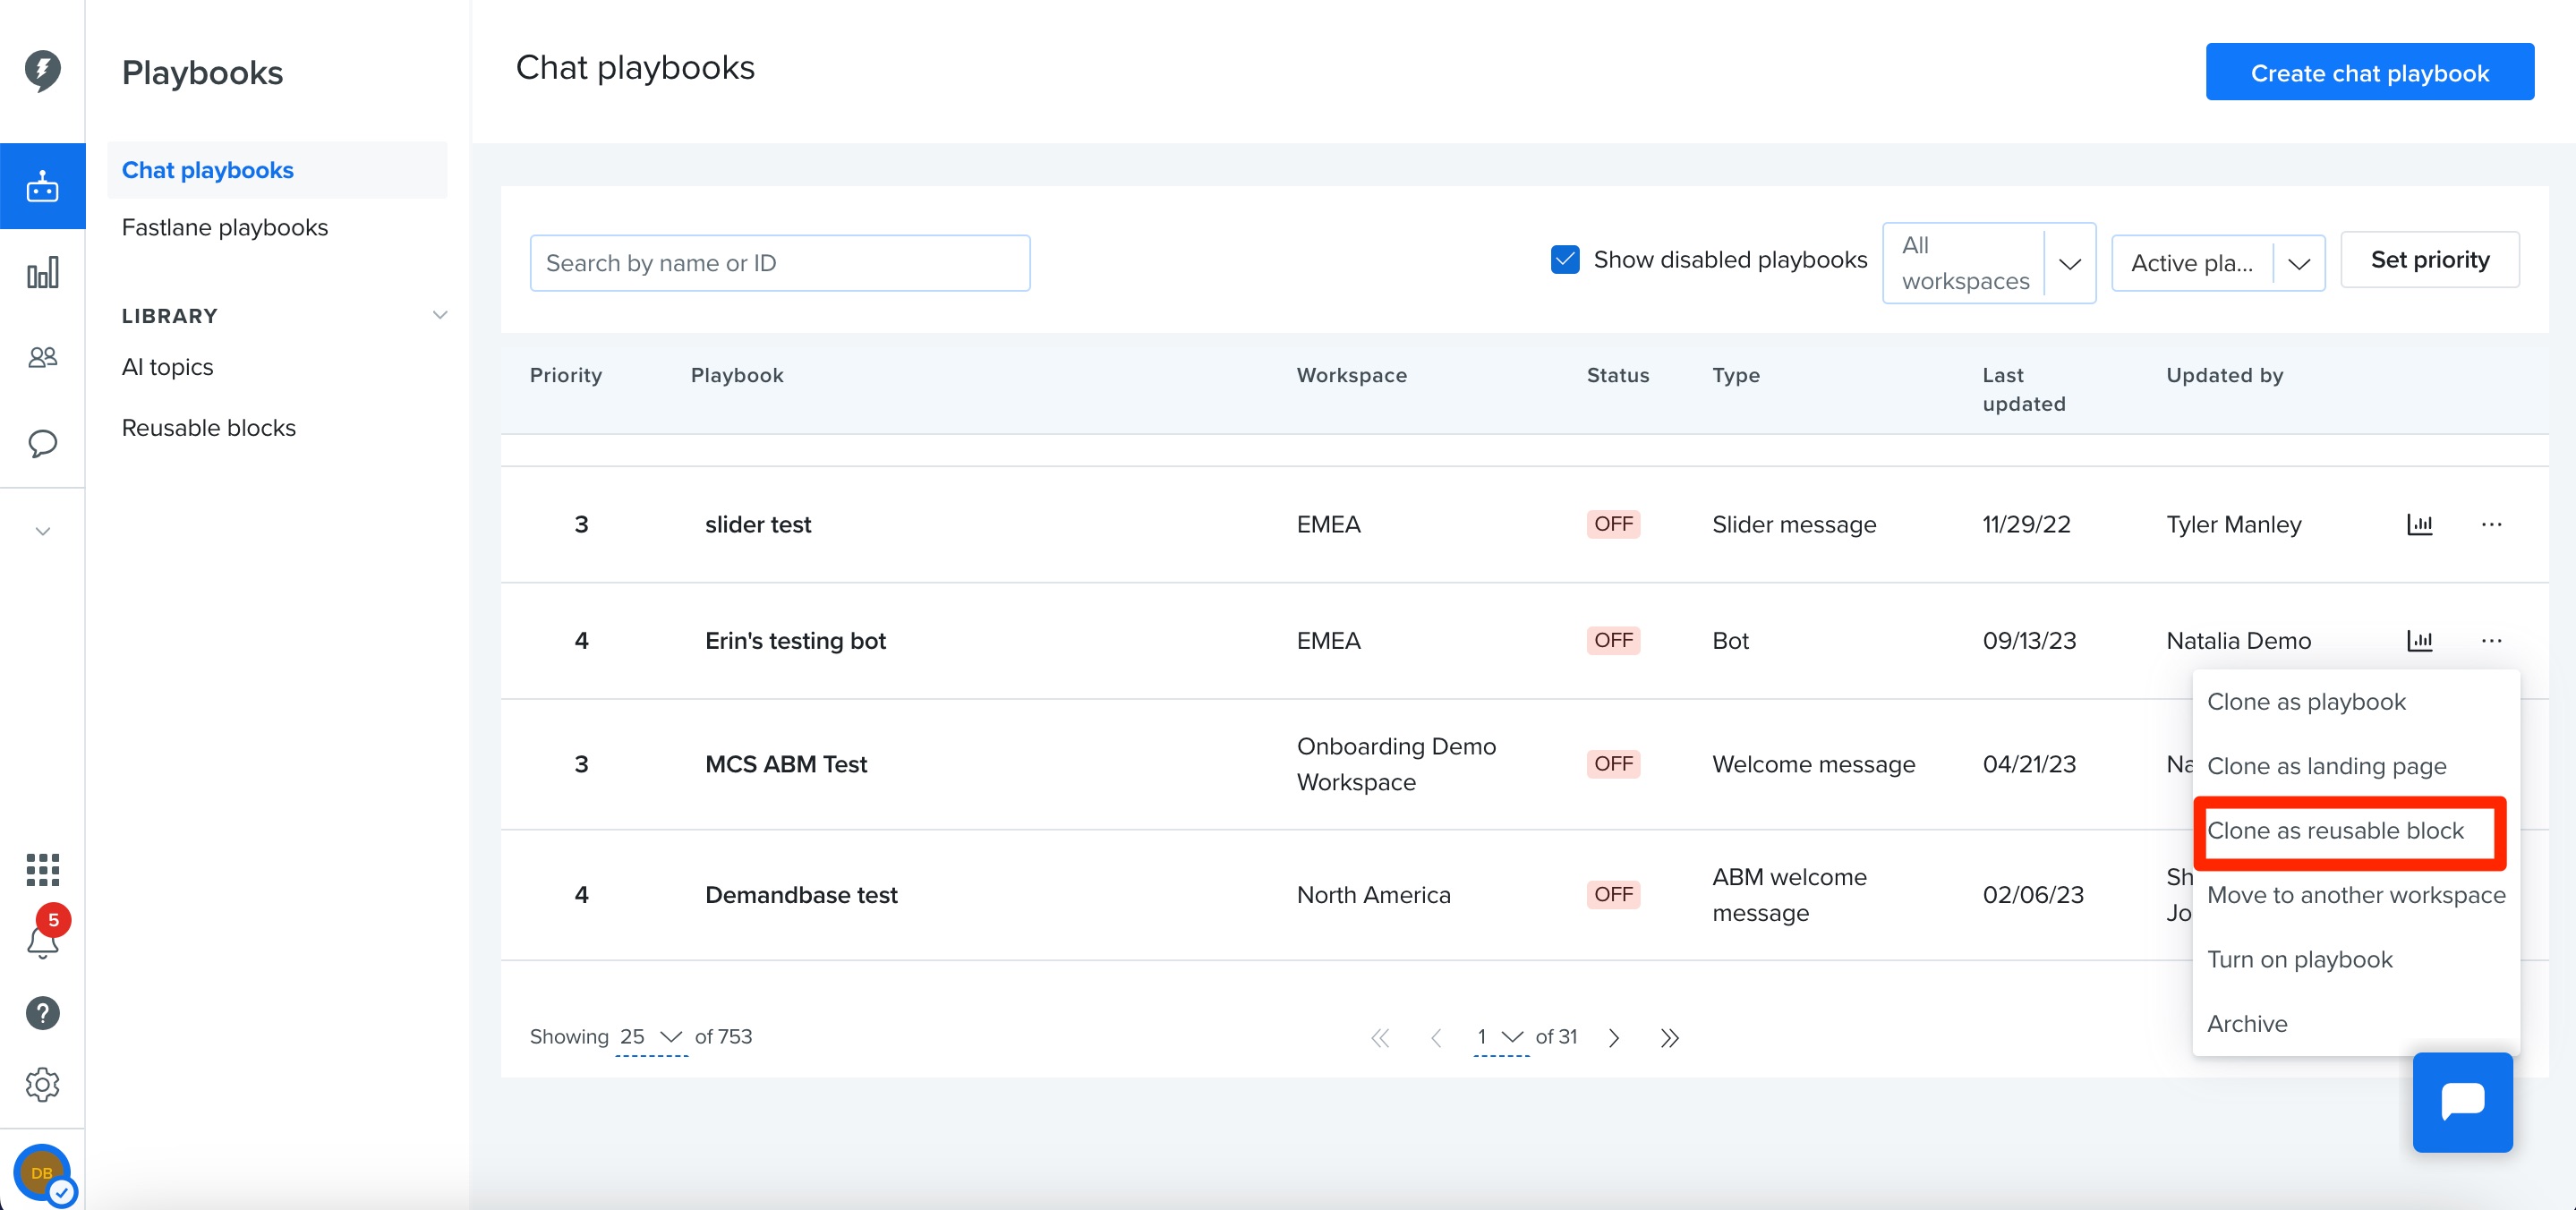Open the DB user avatar

tap(42, 1173)
